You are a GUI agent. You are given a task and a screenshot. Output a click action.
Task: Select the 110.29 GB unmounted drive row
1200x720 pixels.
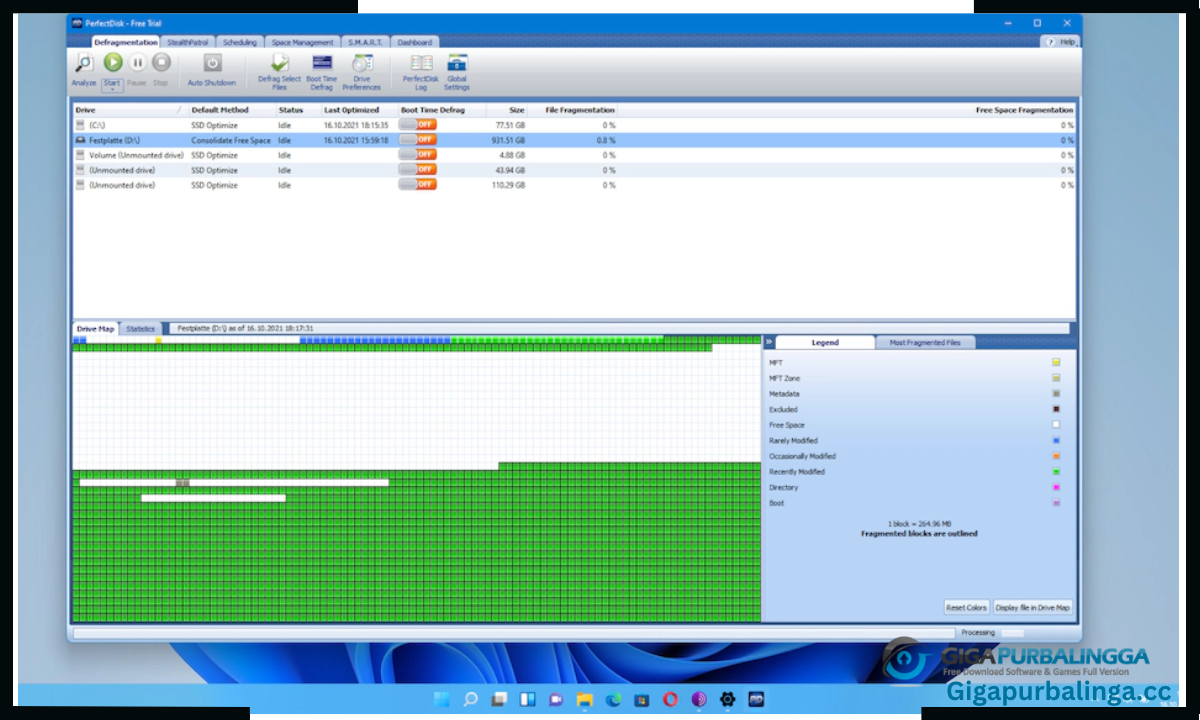[574, 185]
